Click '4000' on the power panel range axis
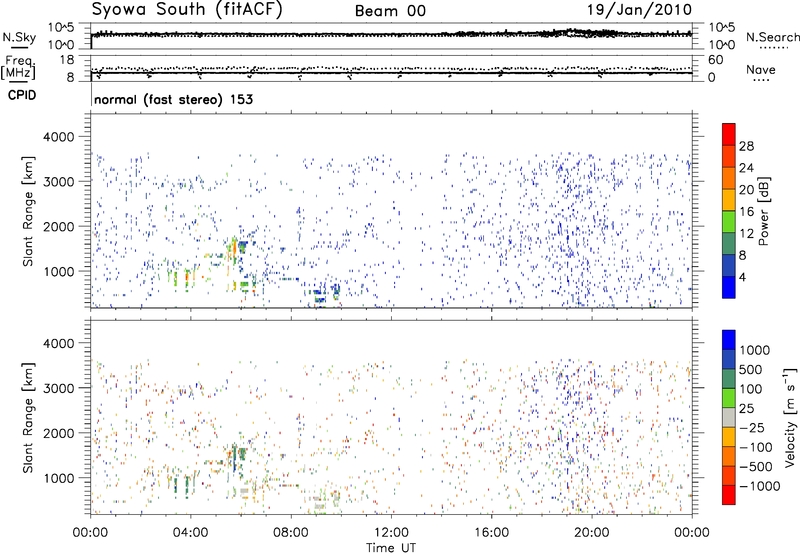Image resolution: width=800 pixels, height=554 pixels. (59, 137)
